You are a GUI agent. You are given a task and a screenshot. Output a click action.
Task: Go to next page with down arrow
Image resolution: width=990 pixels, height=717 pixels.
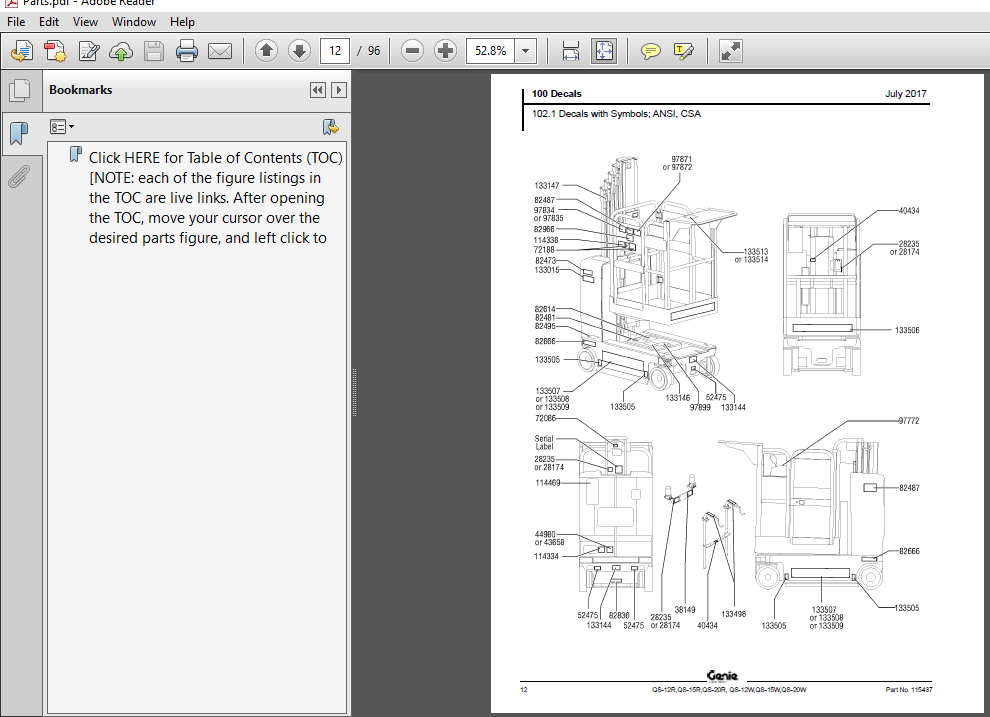(299, 50)
